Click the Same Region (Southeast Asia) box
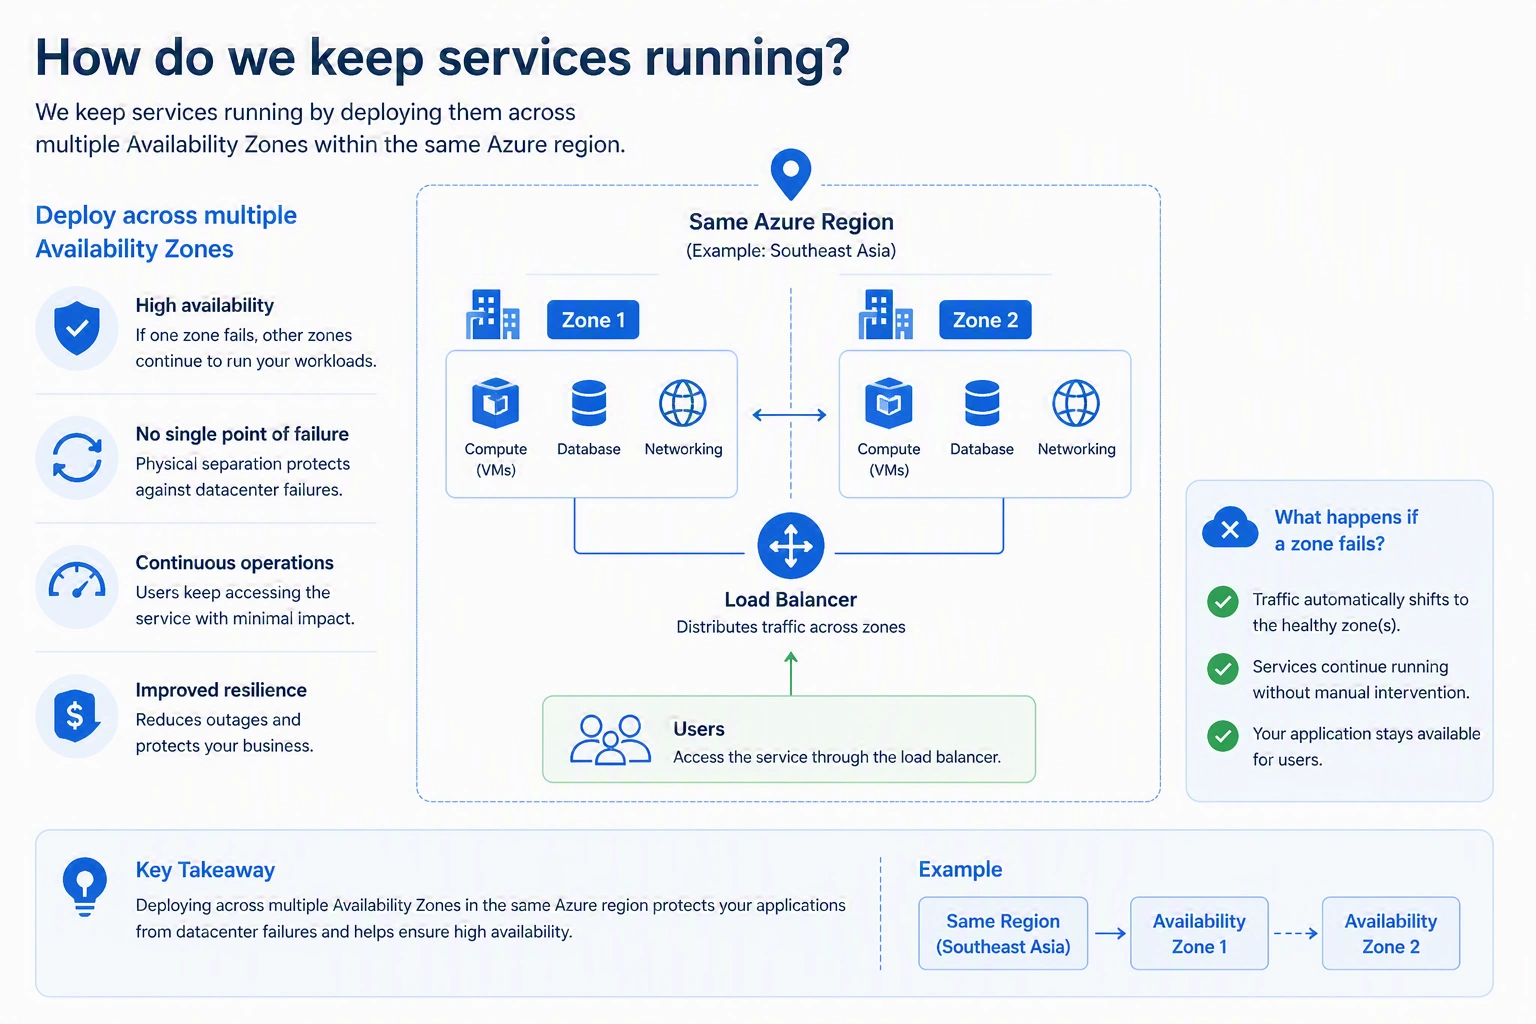 [1003, 933]
